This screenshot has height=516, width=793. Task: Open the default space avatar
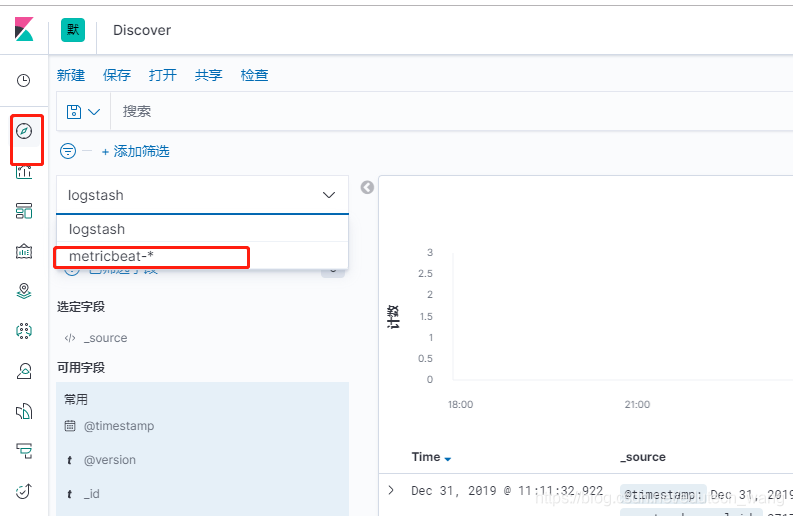(x=73, y=30)
